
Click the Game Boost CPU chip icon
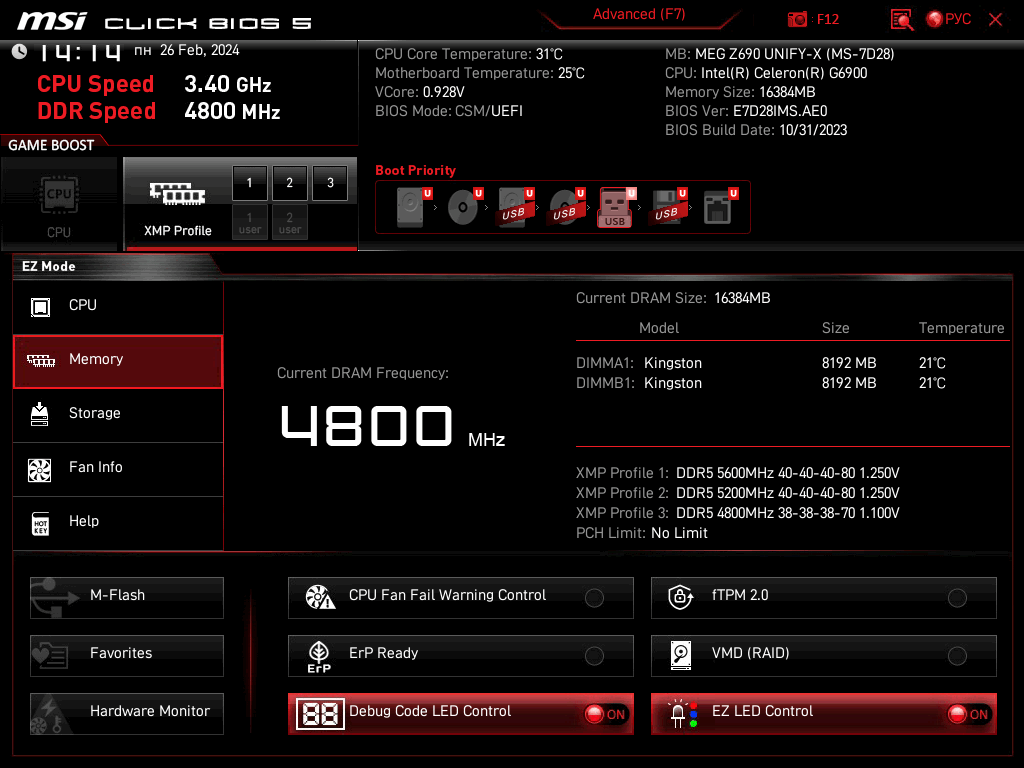click(59, 194)
